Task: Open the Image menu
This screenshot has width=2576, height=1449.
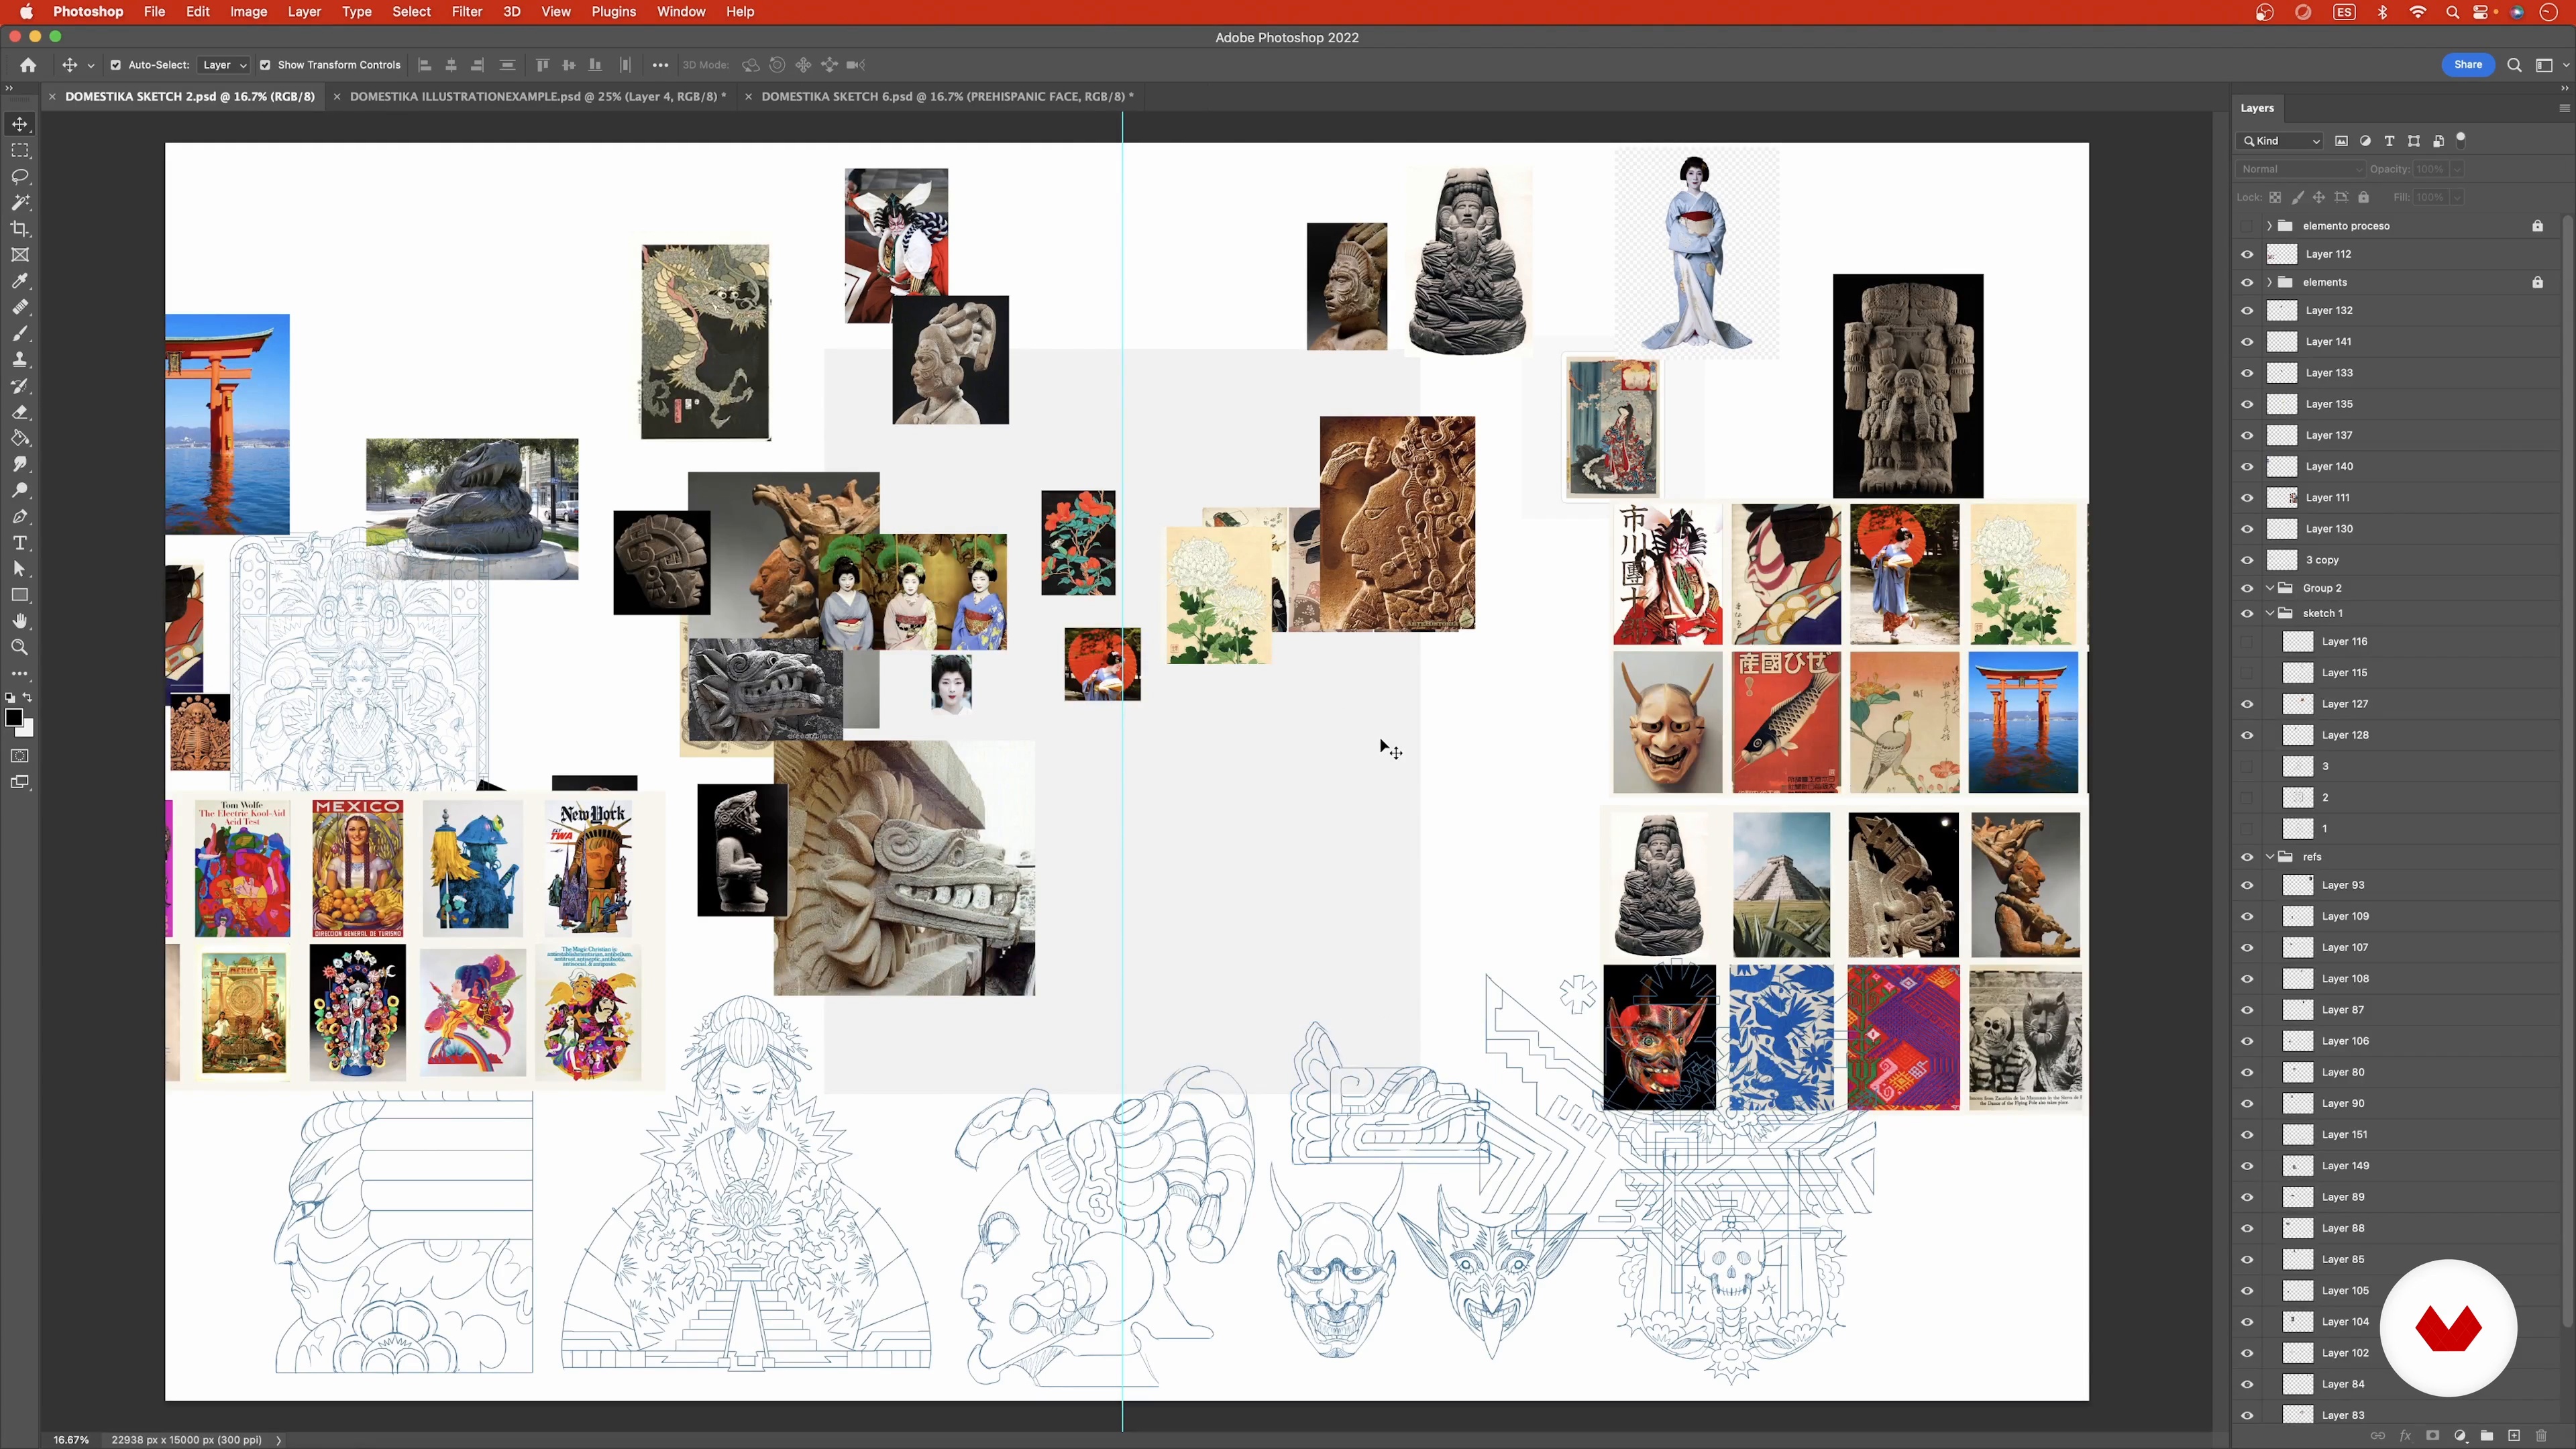Action: [248, 12]
